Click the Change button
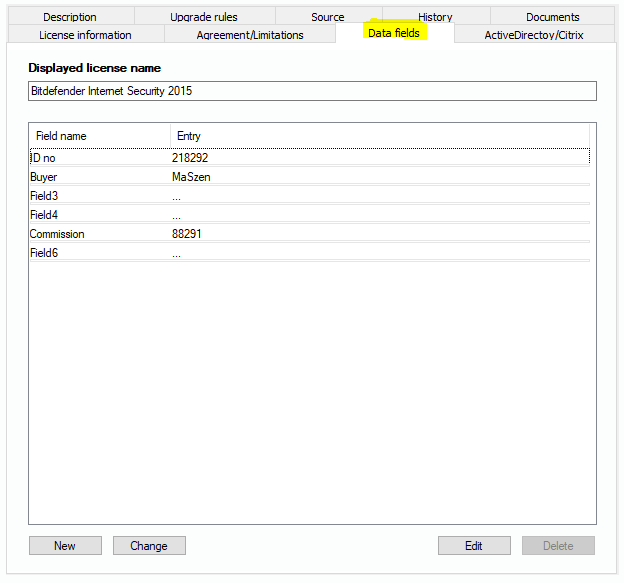Image resolution: width=624 pixels, height=583 pixels. click(x=149, y=546)
